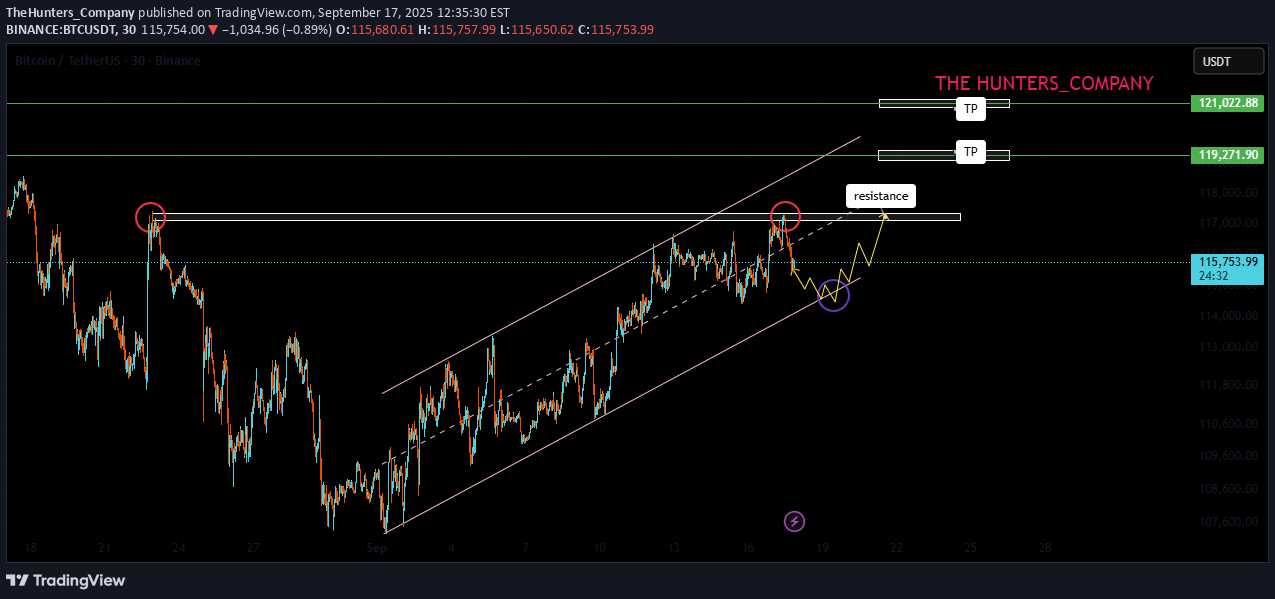The height and width of the screenshot is (599, 1275).
Task: Click the '21' date on the time axis
Action: 104,548
